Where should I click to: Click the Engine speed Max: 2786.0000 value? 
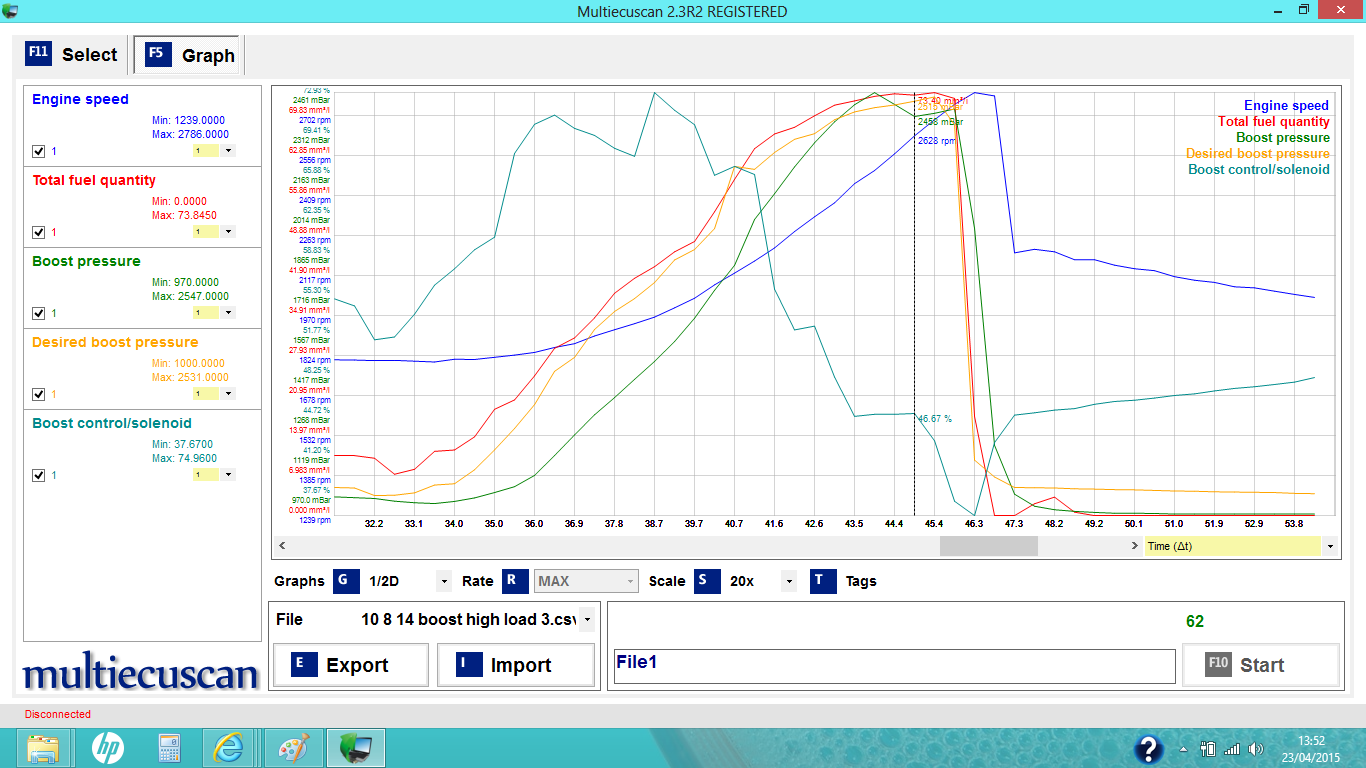[190, 134]
